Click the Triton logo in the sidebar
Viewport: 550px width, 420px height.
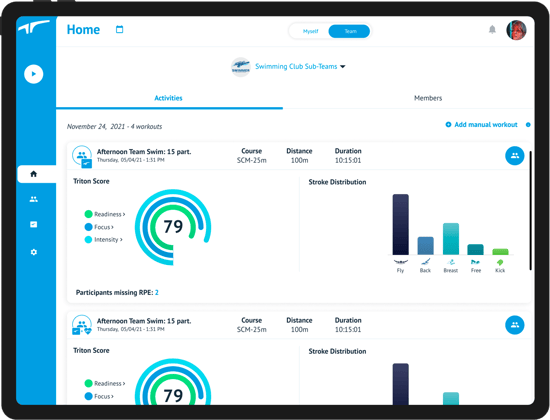[33, 27]
